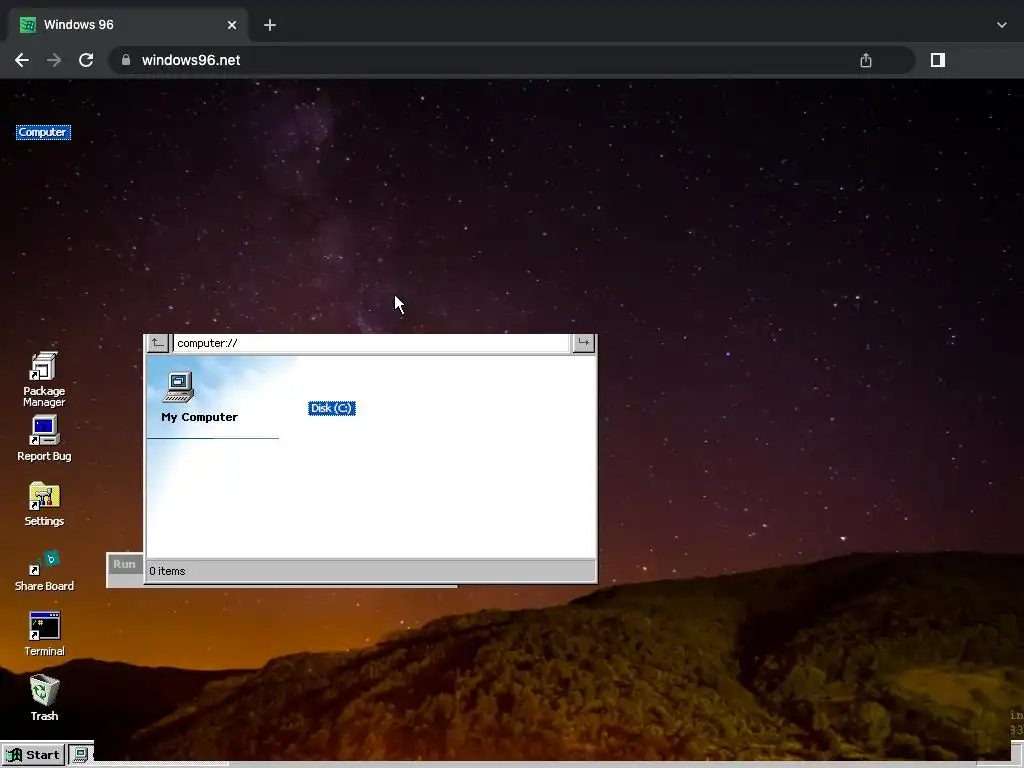The image size is (1024, 768).
Task: Click the My Computer icon in the explorer pane
Action: 178,387
